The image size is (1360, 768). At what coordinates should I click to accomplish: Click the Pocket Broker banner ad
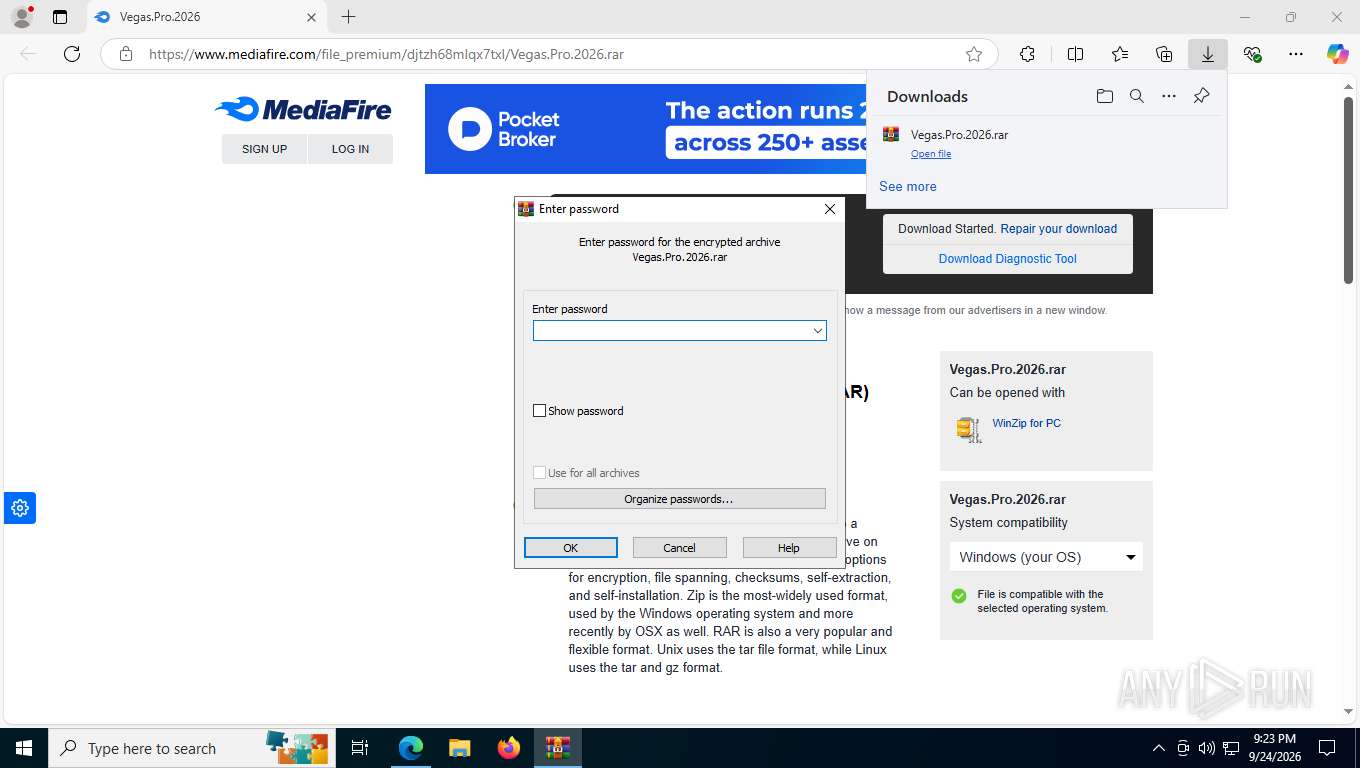646,129
